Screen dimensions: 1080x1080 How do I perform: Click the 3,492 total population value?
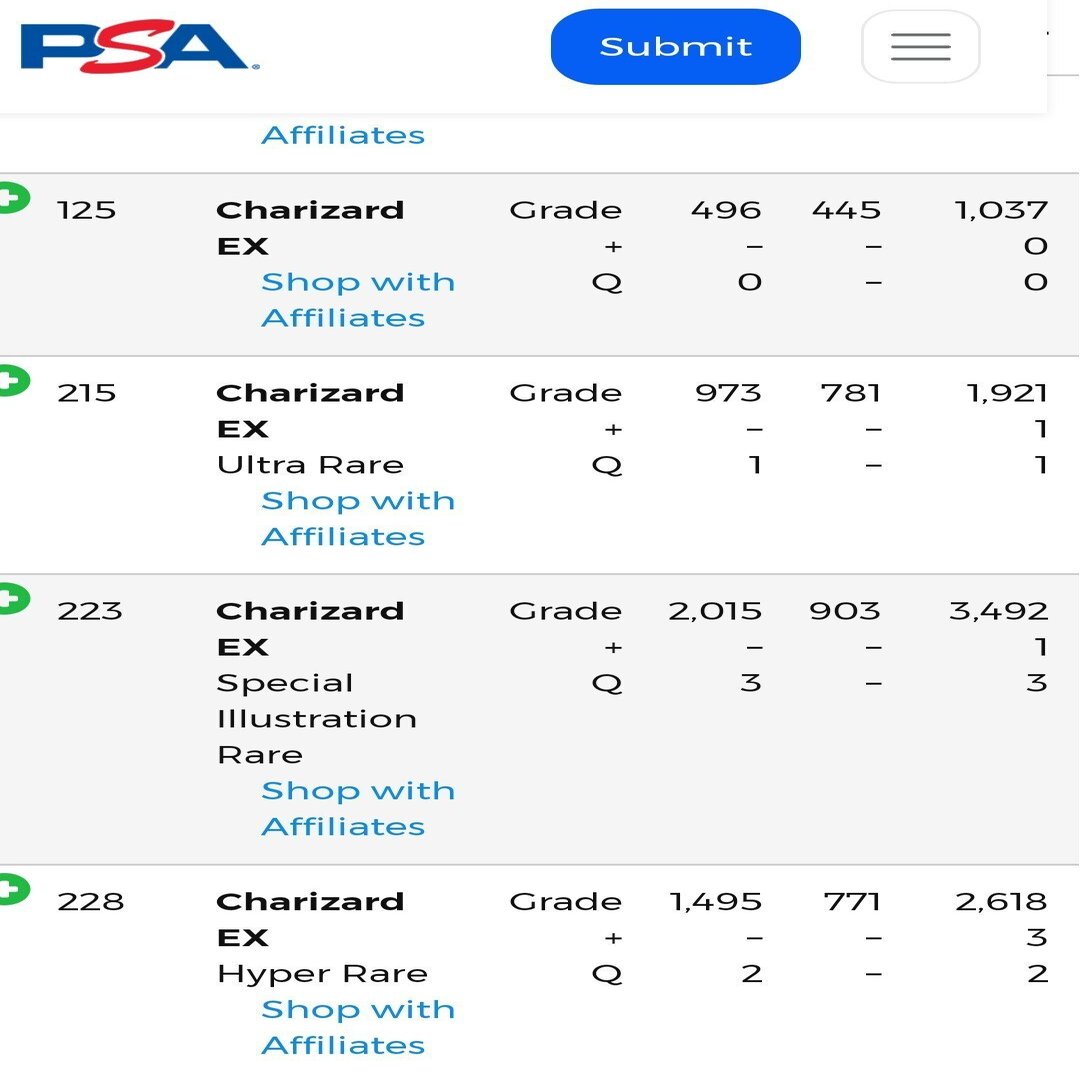pos(998,611)
